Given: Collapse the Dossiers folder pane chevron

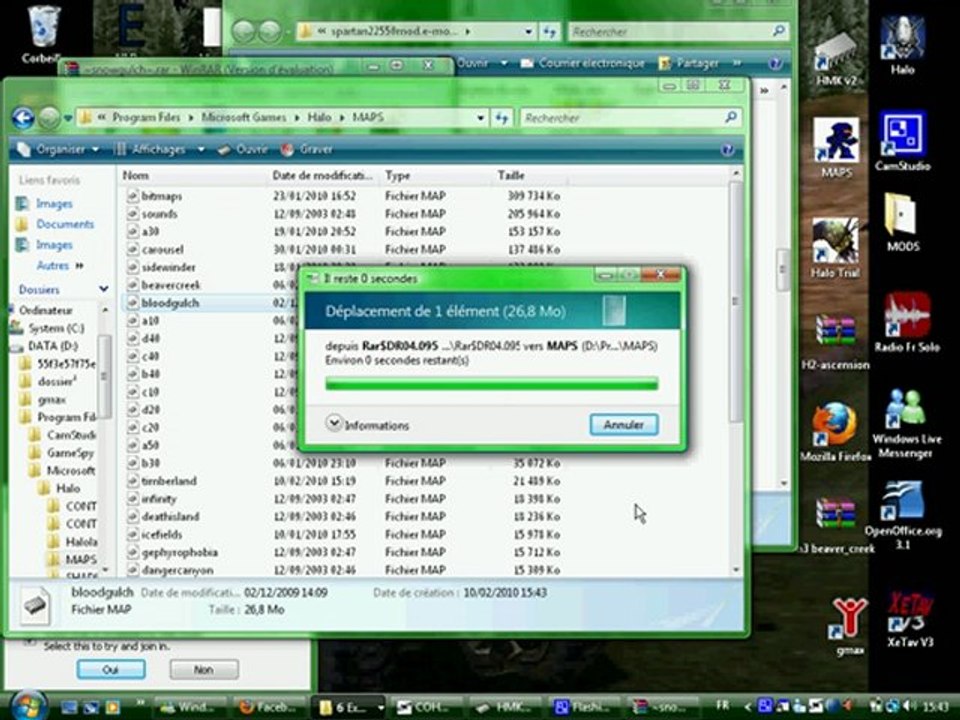Looking at the screenshot, I should click(103, 288).
